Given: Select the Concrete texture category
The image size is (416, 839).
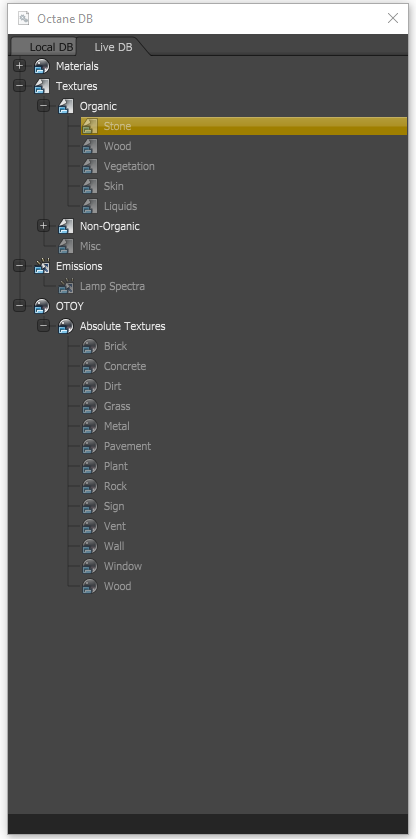Looking at the screenshot, I should [x=125, y=367].
